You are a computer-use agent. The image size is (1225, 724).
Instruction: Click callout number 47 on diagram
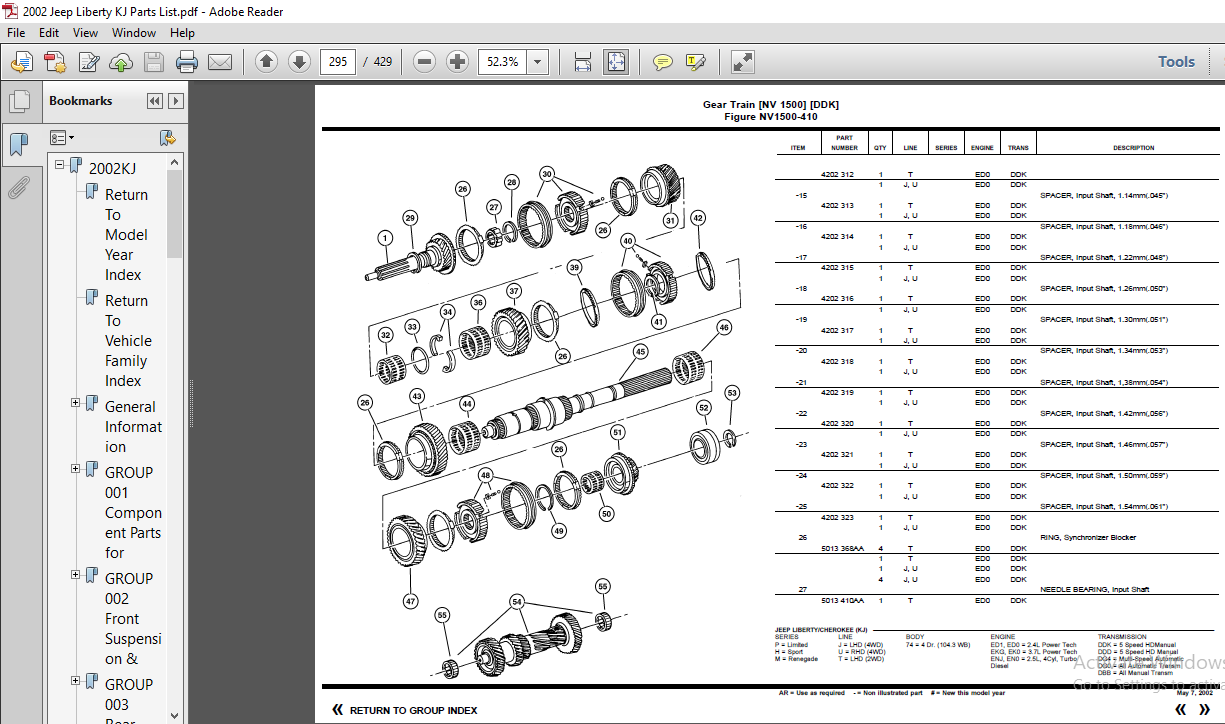pos(410,602)
